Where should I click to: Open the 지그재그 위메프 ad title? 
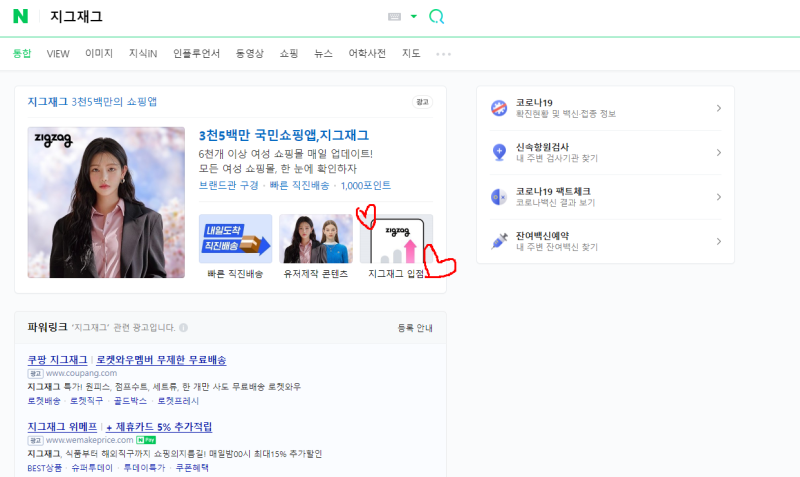(x=62, y=427)
